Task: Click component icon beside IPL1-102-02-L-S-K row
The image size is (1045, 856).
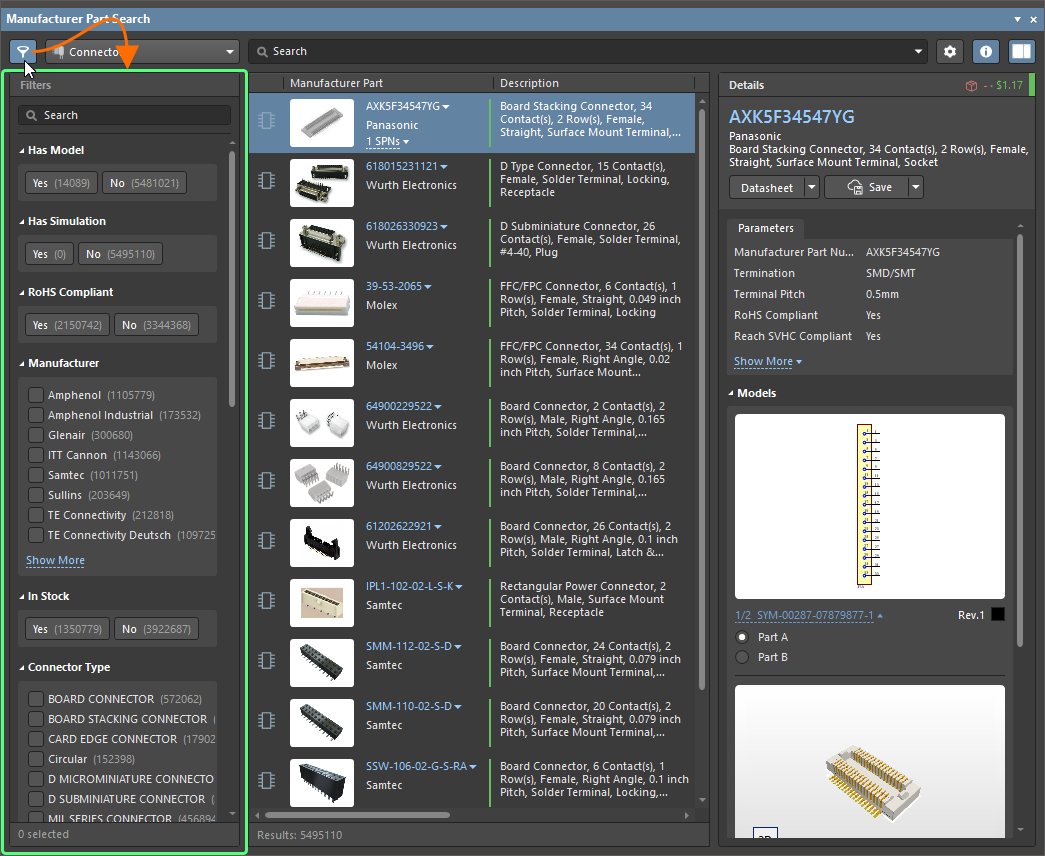Action: click(266, 600)
